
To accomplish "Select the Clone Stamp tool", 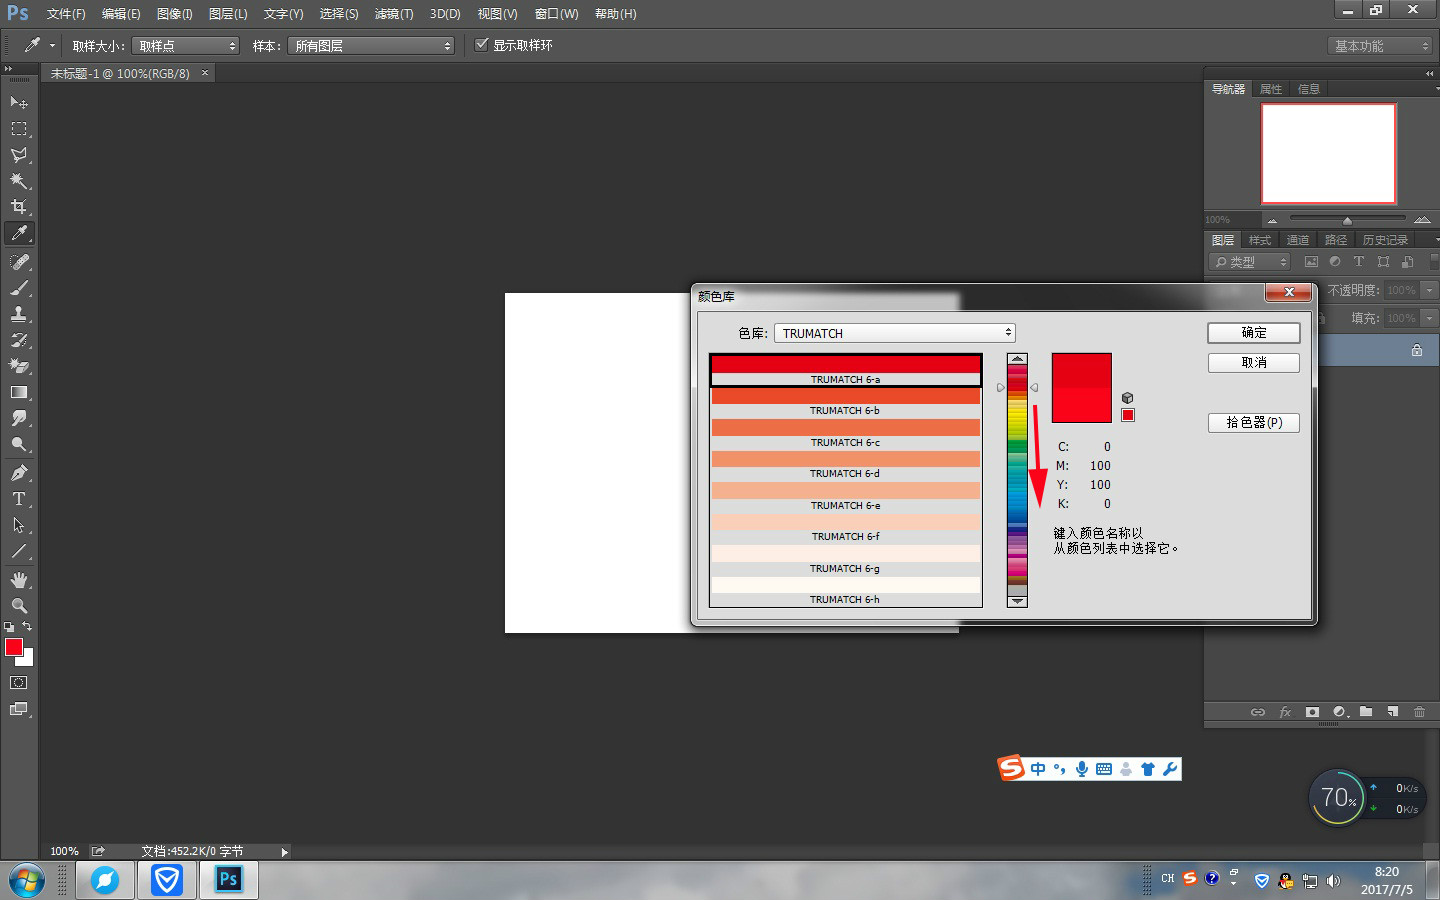I will (x=19, y=313).
